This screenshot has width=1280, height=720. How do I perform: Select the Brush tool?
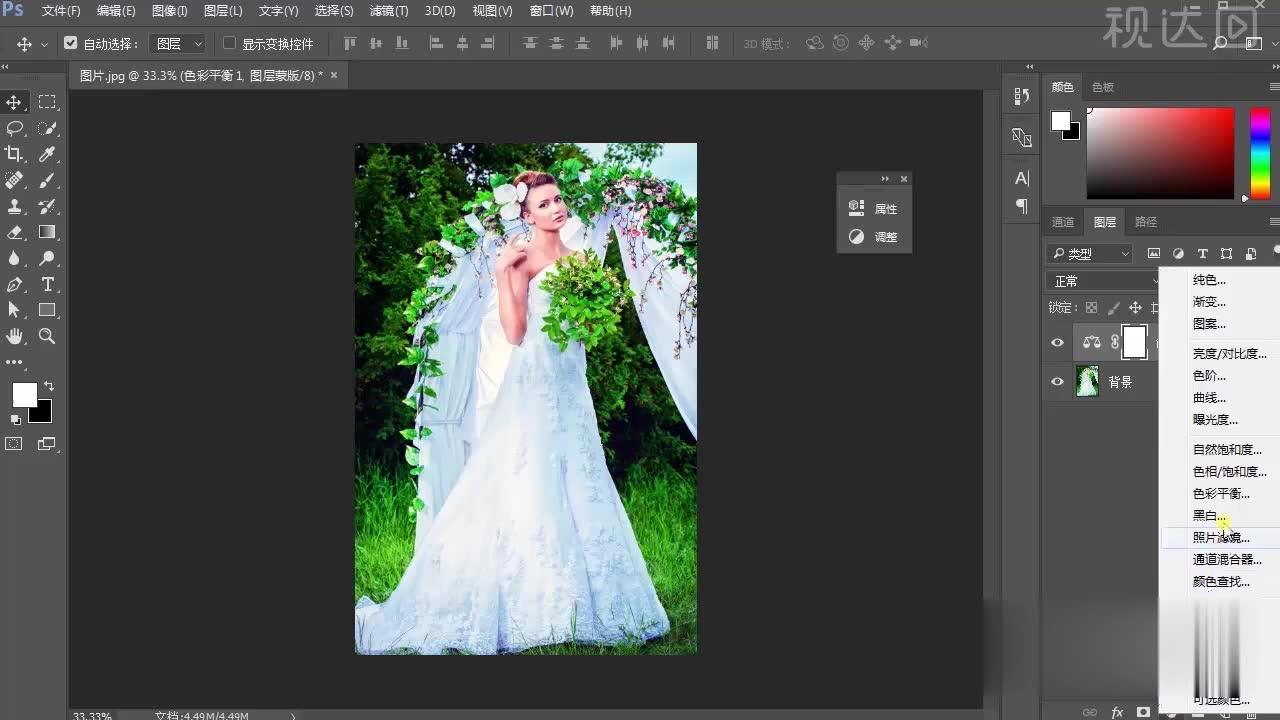click(47, 180)
